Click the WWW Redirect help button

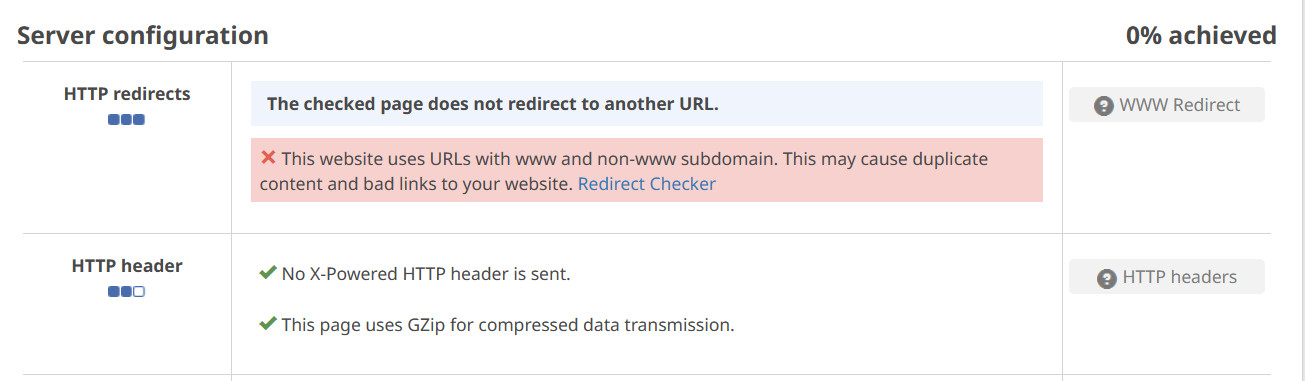[x=1167, y=105]
